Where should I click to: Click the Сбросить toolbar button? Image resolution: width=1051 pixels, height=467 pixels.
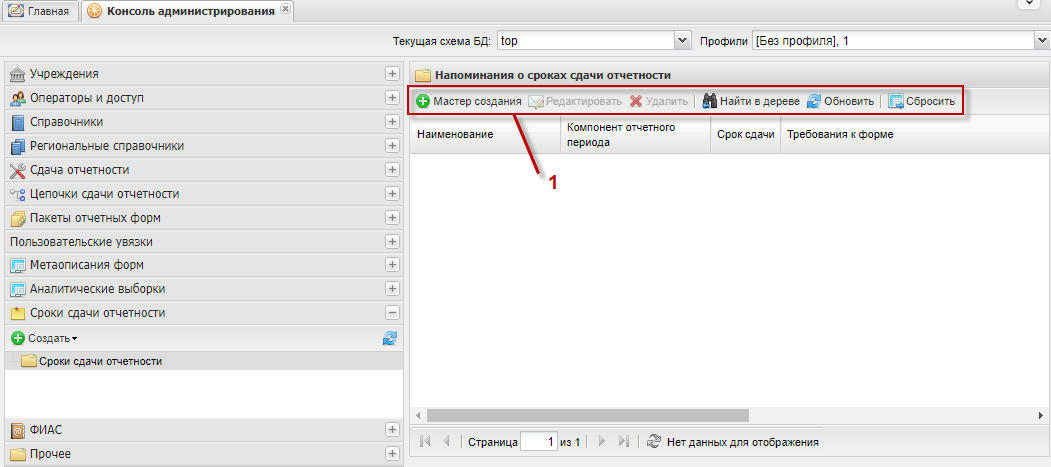[921, 101]
